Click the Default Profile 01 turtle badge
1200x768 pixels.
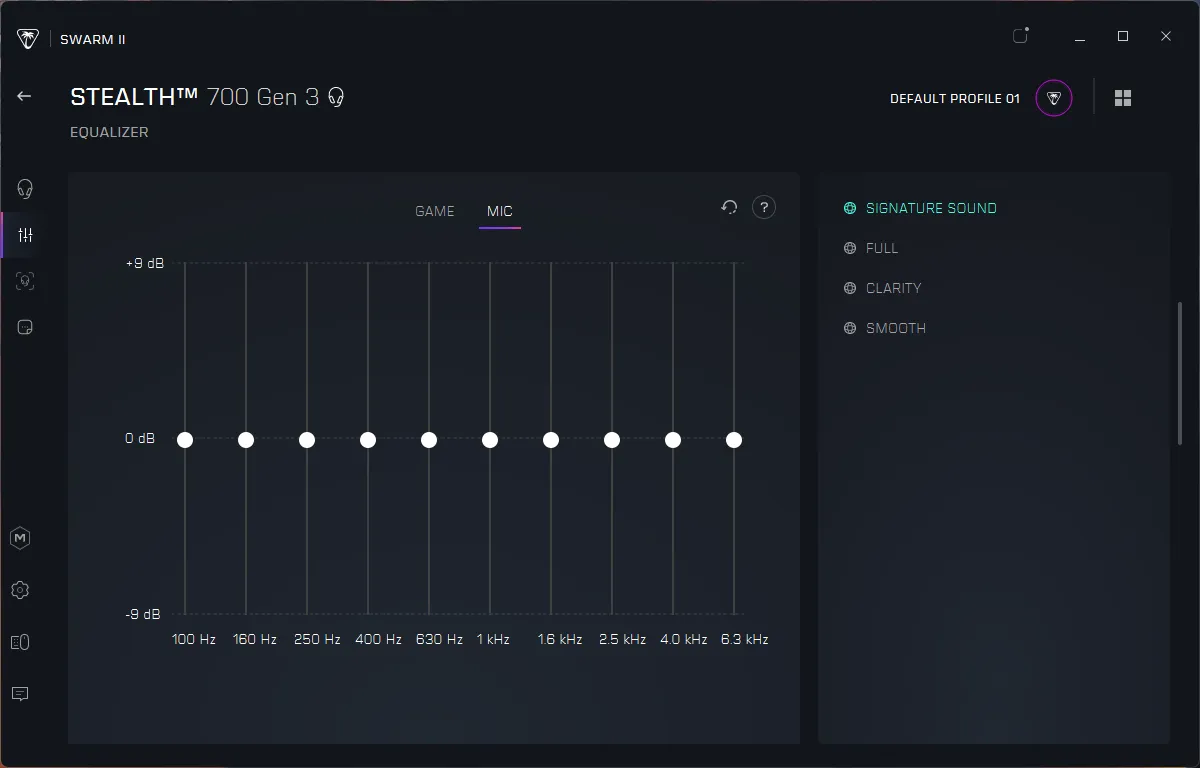[1054, 98]
